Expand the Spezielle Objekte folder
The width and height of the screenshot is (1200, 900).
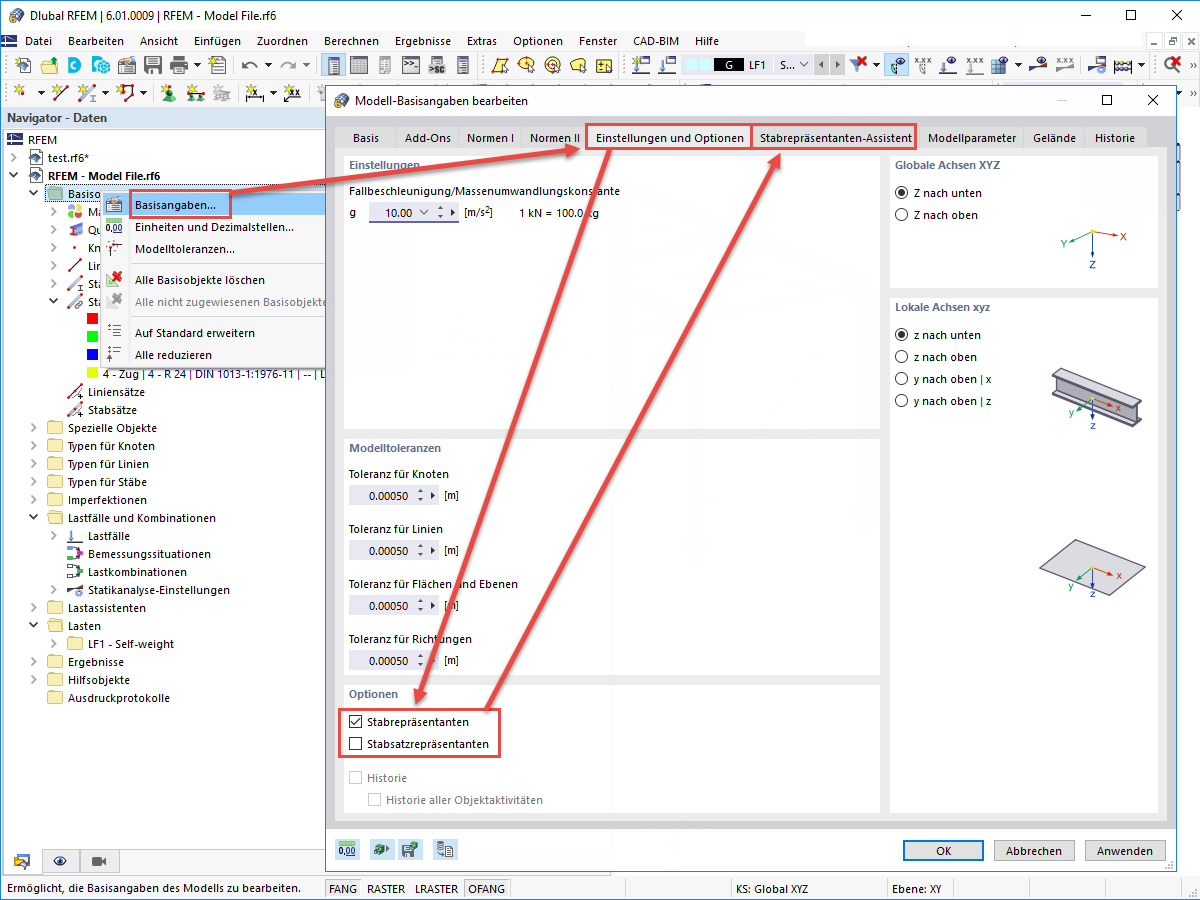point(34,428)
